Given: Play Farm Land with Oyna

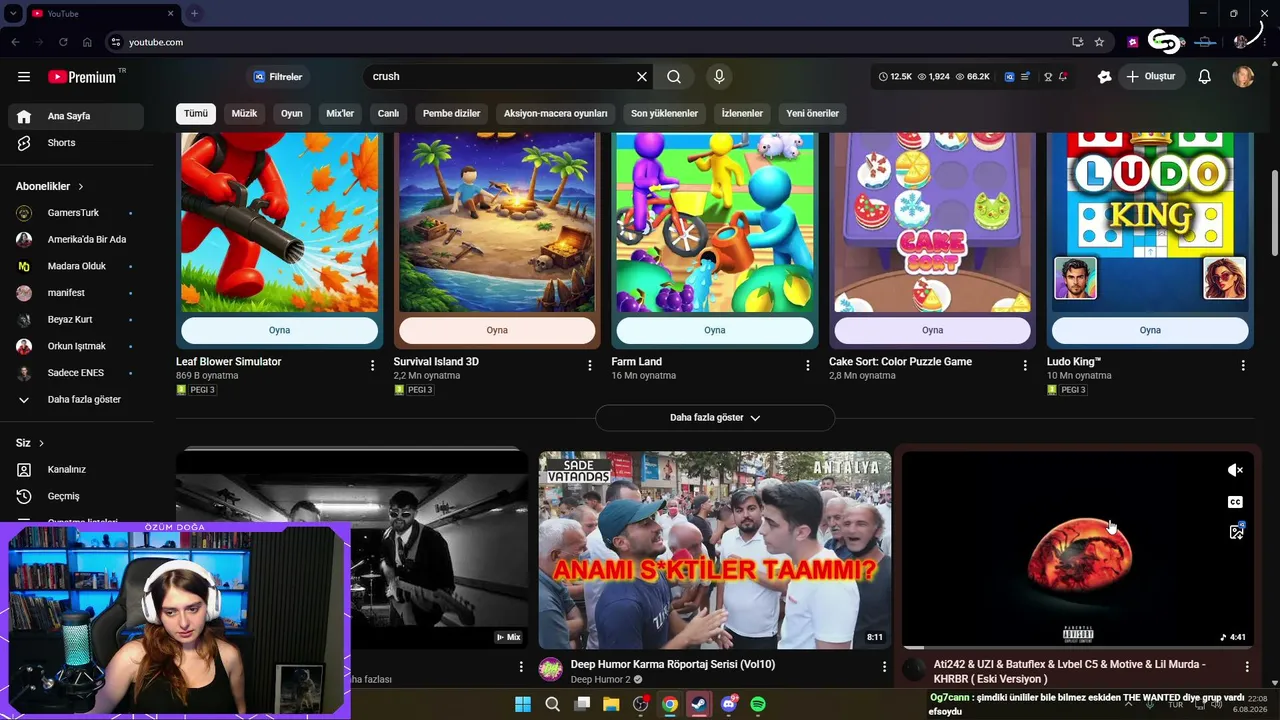Looking at the screenshot, I should click(715, 330).
